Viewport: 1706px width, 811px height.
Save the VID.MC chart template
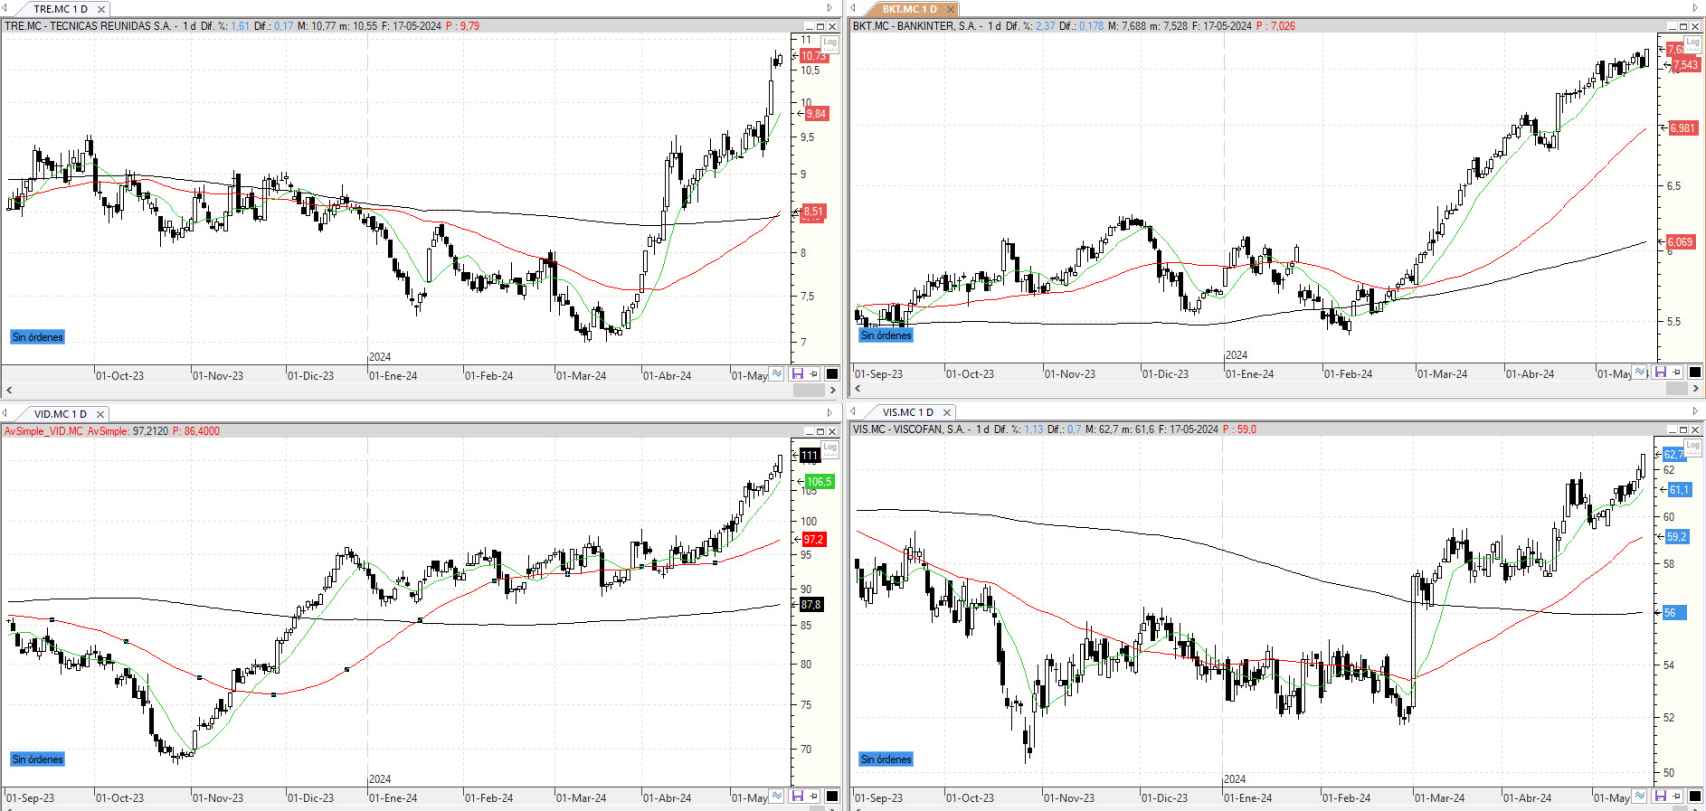pos(798,797)
